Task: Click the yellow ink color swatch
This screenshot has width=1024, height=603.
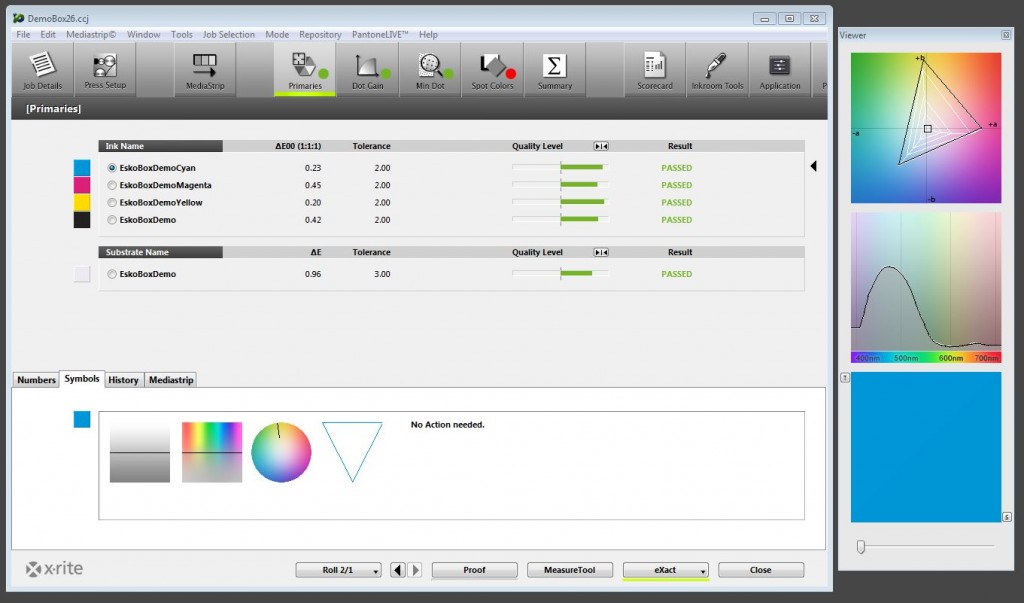Action: [82, 203]
